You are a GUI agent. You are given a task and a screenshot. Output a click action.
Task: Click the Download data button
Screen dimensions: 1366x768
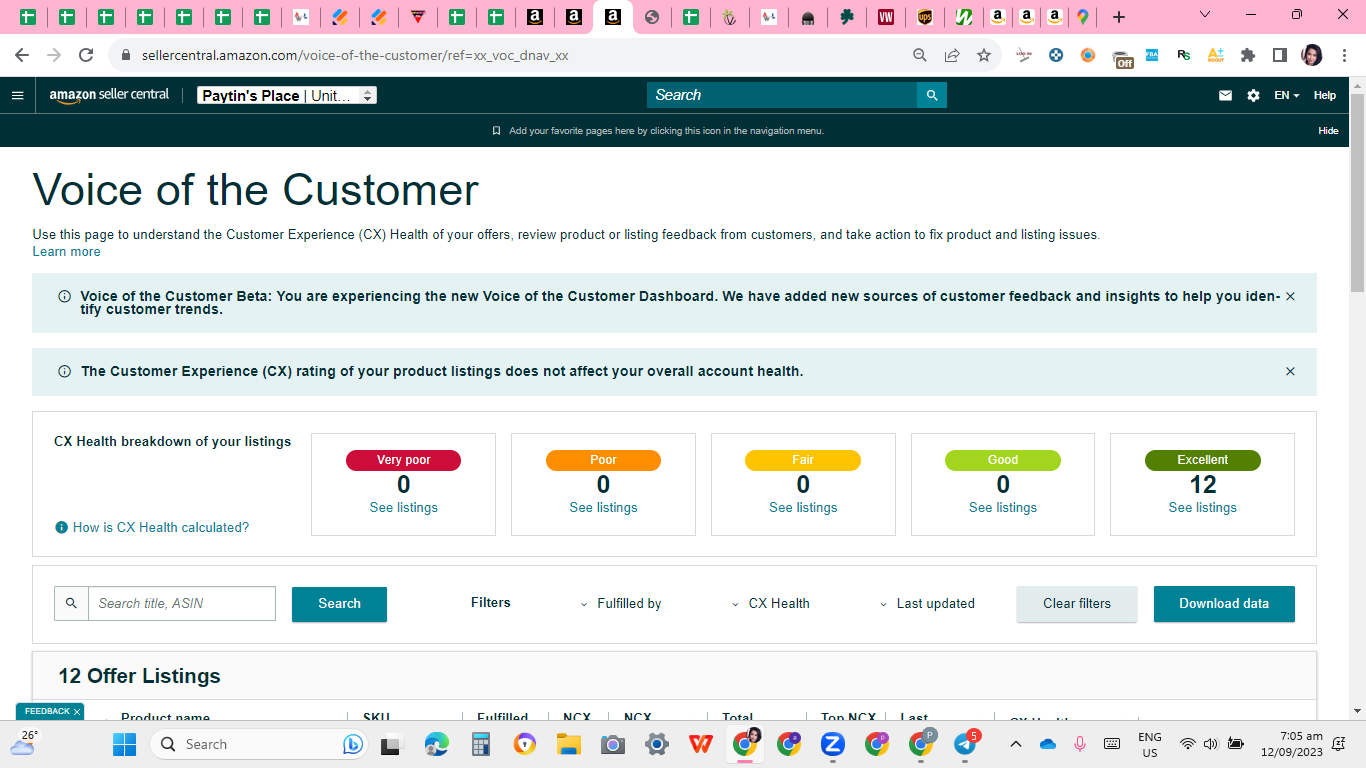click(x=1224, y=604)
